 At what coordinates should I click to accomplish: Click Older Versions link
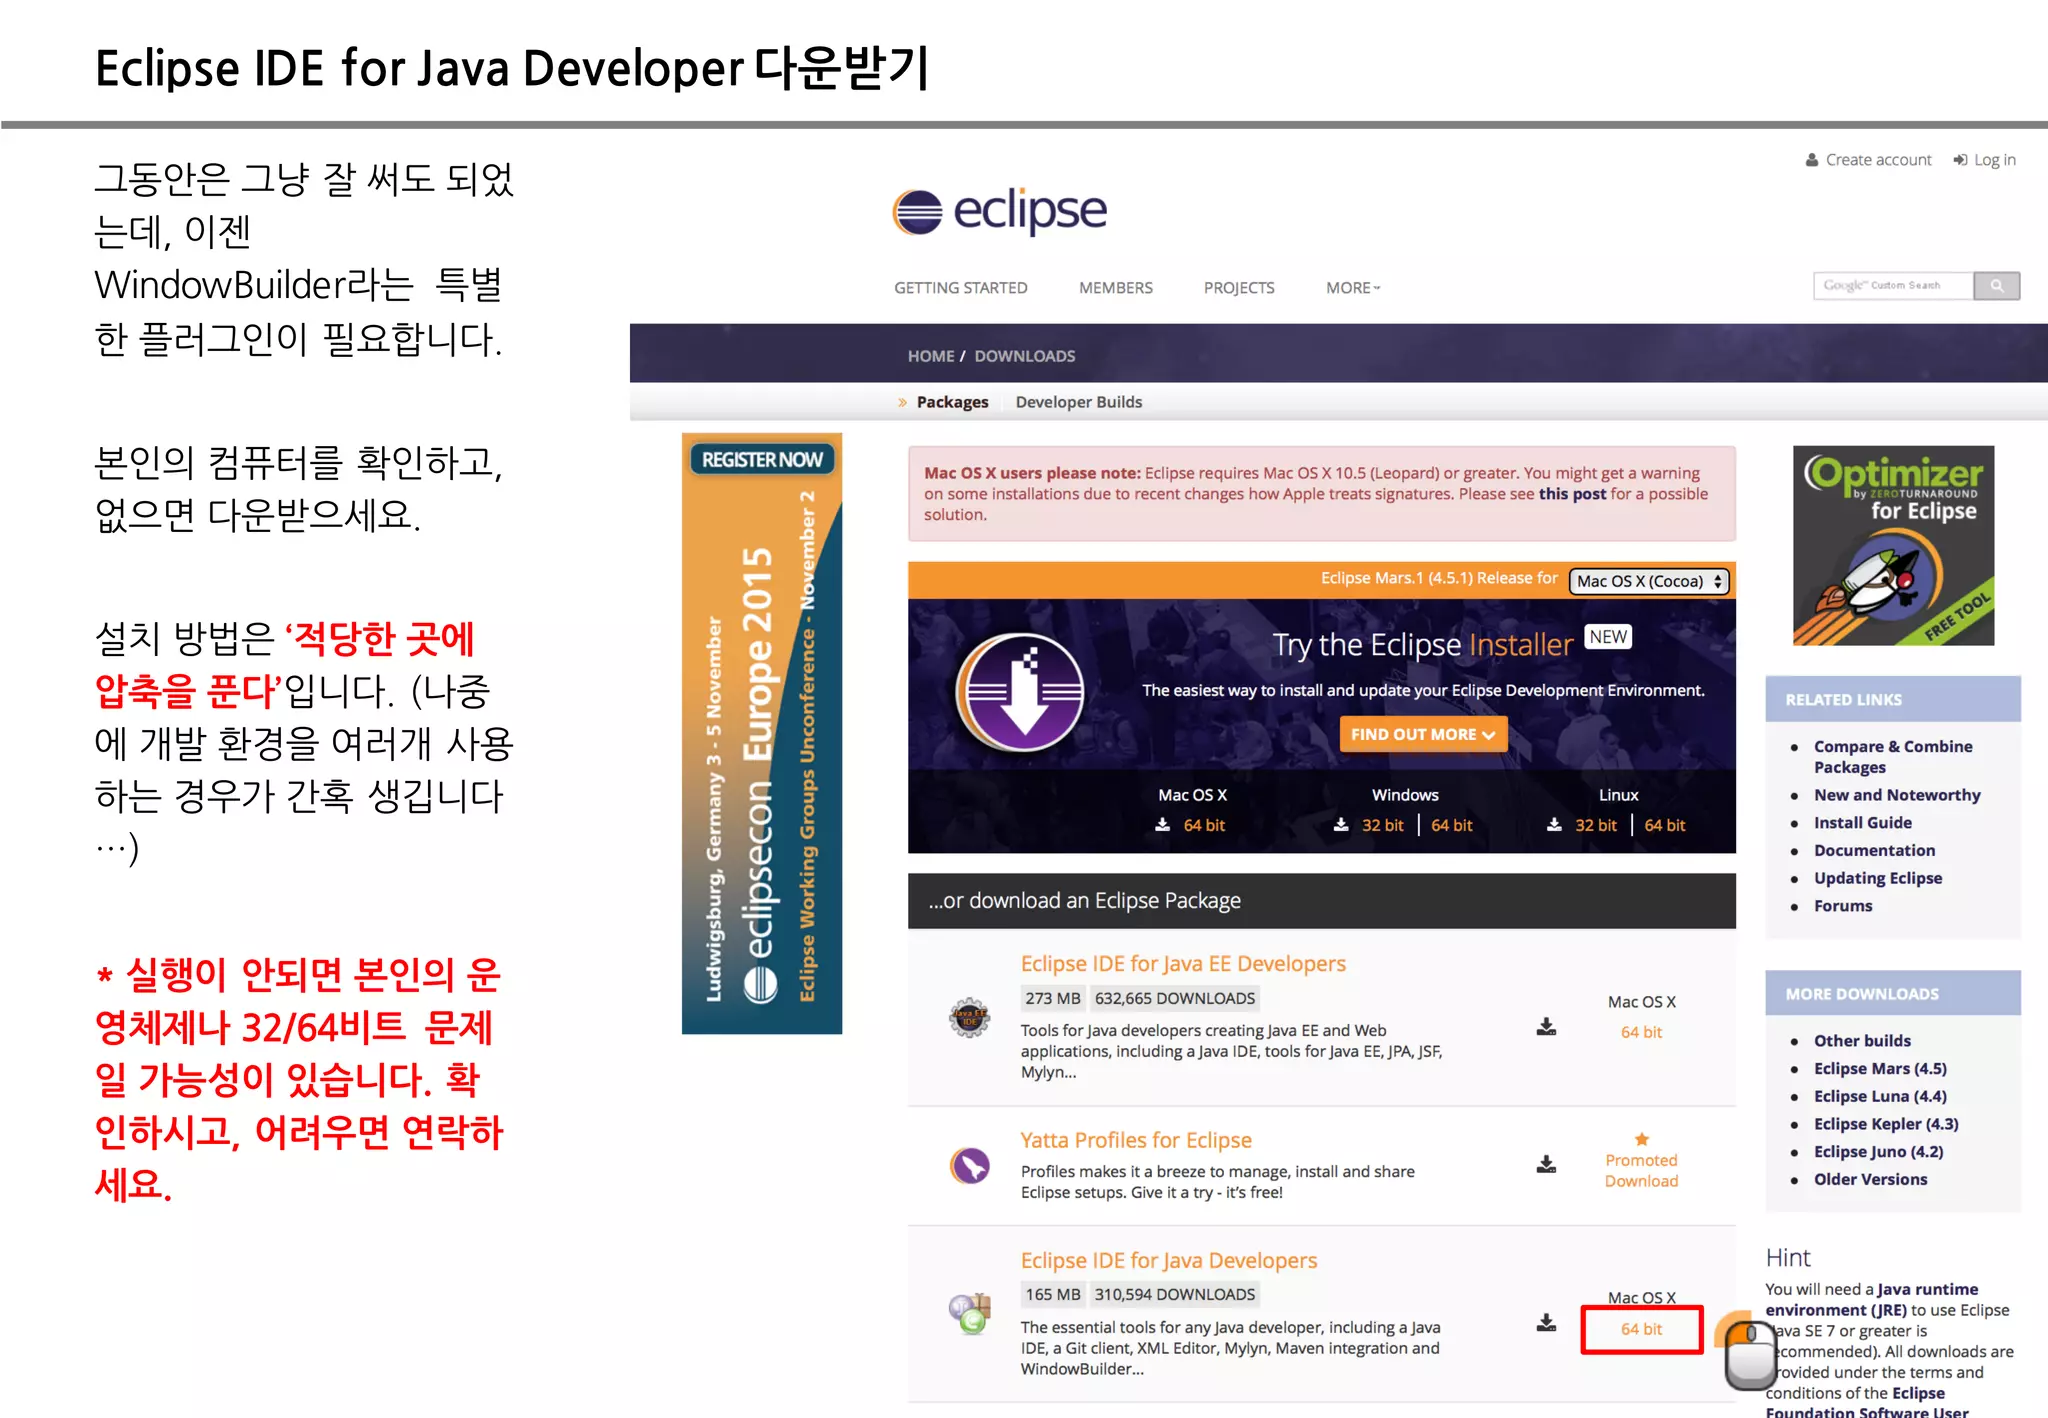(1870, 1180)
